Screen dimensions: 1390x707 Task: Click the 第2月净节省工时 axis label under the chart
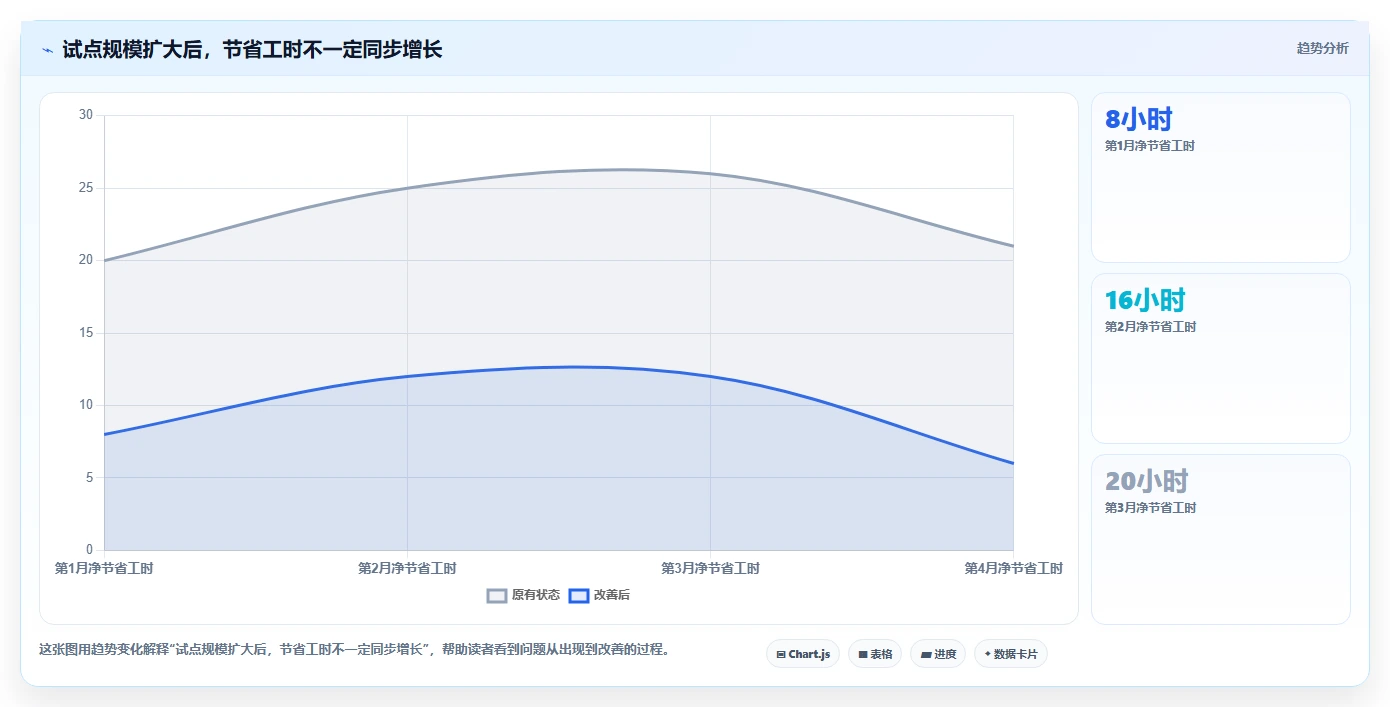(x=407, y=568)
